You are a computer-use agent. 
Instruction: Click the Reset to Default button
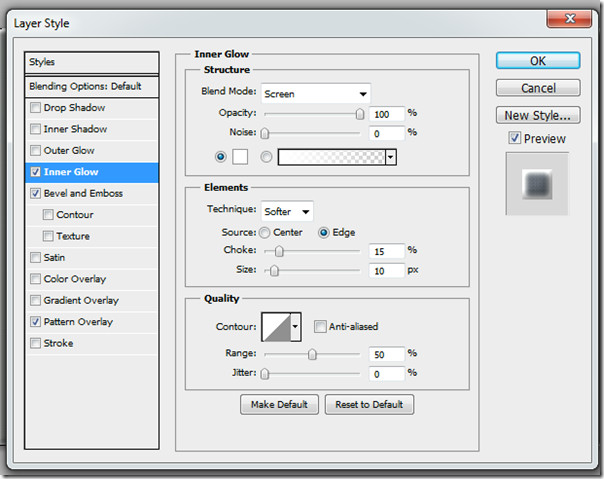(369, 404)
